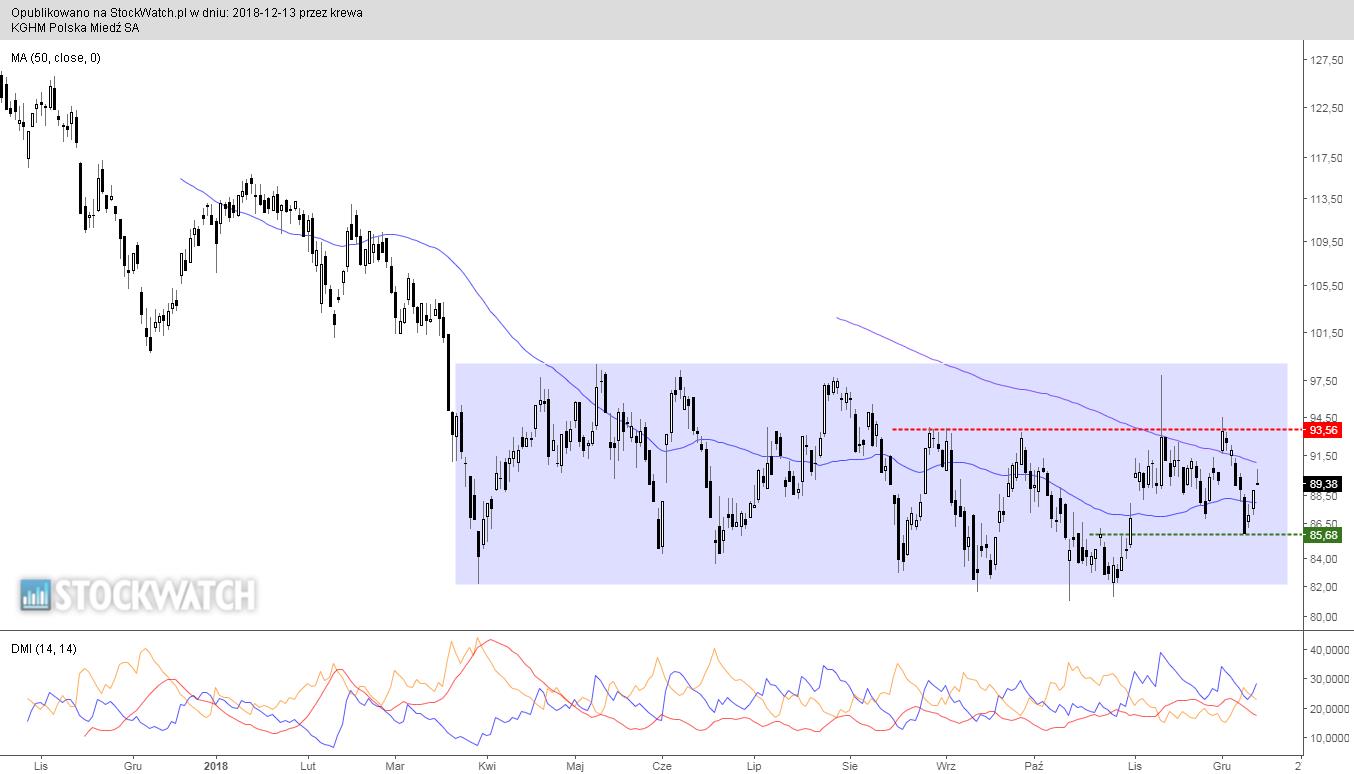Click the publication header mentioning StockWatch.pl
1354x774 pixels.
tap(187, 13)
